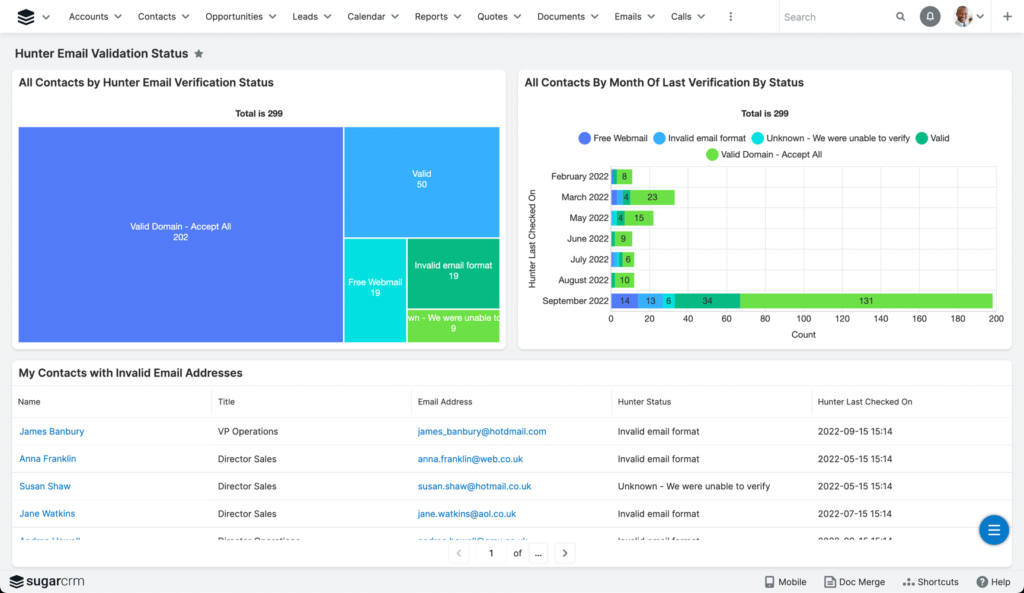The height and width of the screenshot is (593, 1024).
Task: Click the Valid Domain treemap block
Action: click(180, 233)
